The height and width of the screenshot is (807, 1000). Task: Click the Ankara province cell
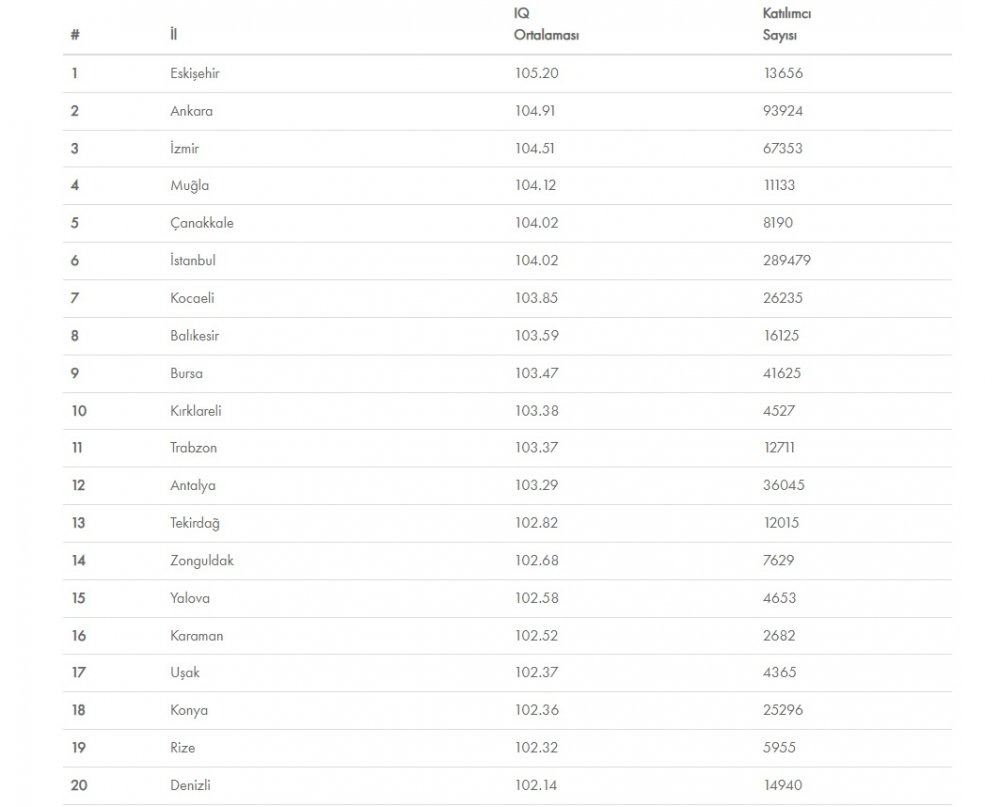click(191, 111)
